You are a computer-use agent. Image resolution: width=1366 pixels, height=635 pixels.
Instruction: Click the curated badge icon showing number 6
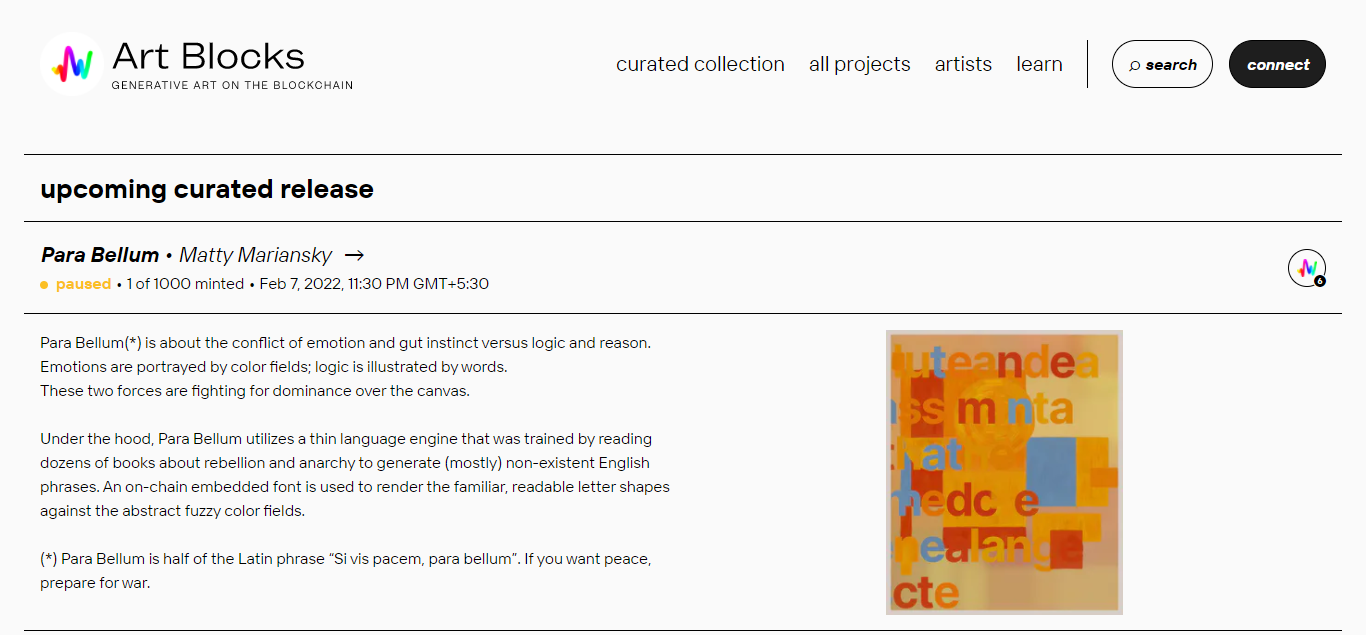coord(1307,268)
